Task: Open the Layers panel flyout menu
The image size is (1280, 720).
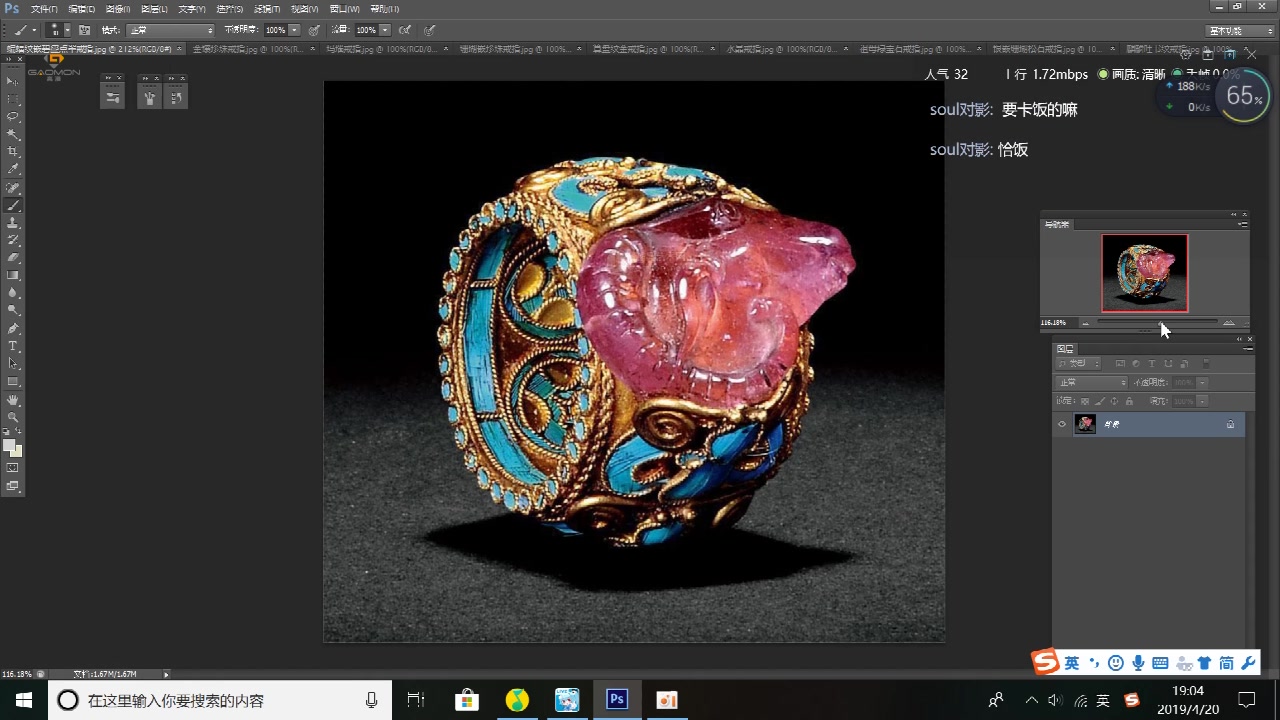Action: pyautogui.click(x=1247, y=349)
